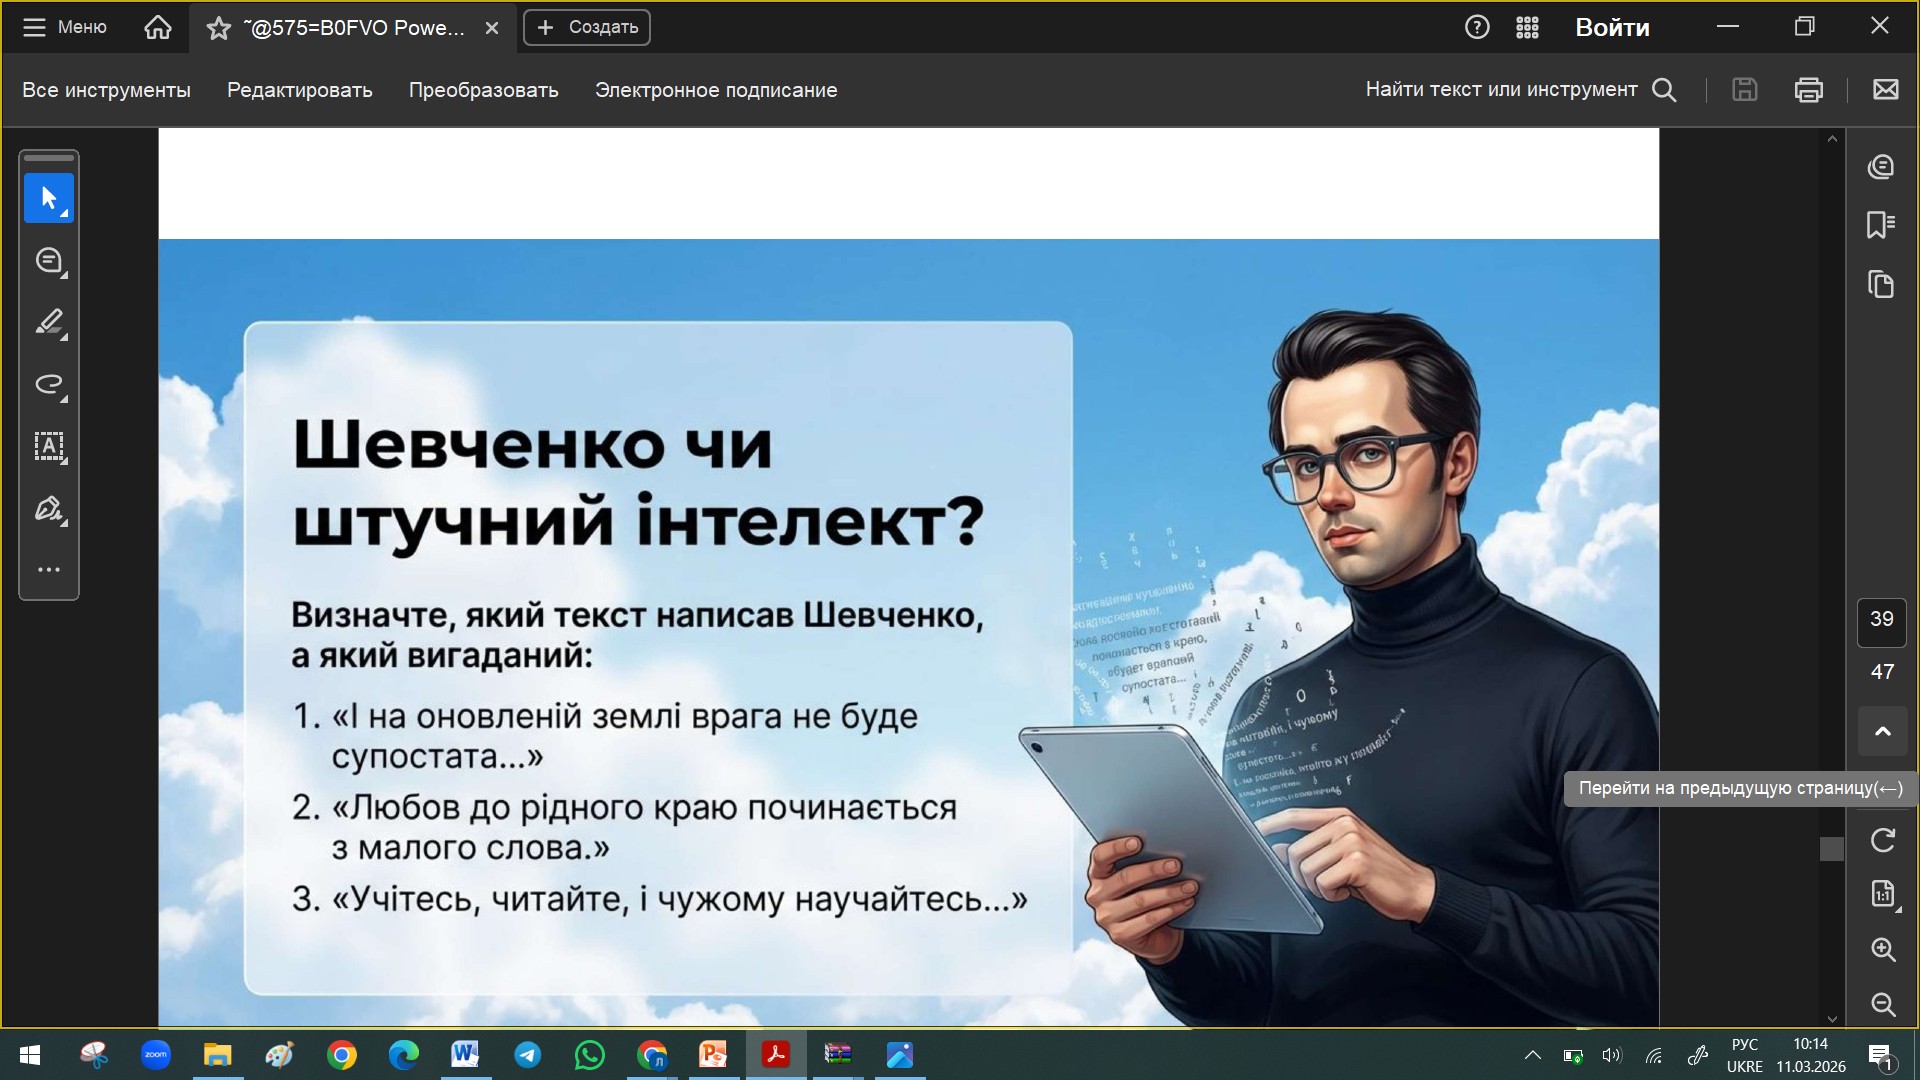This screenshot has width=1920, height=1080.
Task: Rotate the page view clockwise
Action: 1882,840
